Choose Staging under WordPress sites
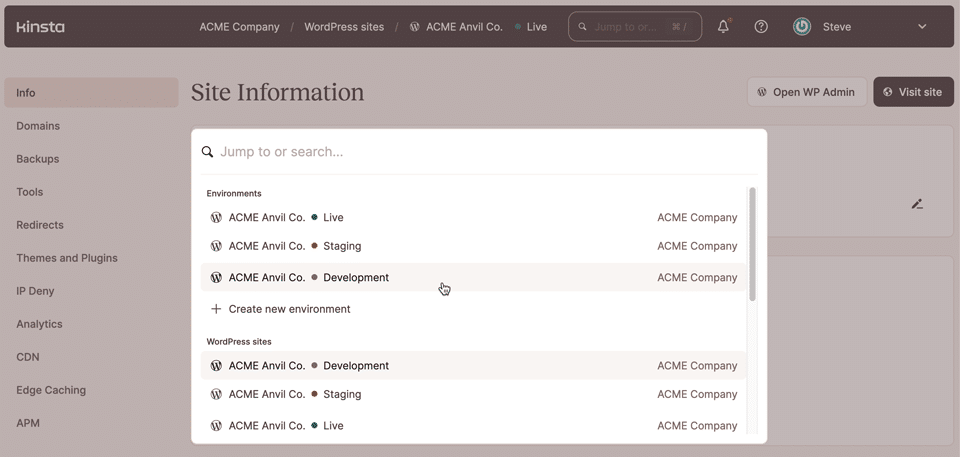Screen dimensions: 960x457 473,395
